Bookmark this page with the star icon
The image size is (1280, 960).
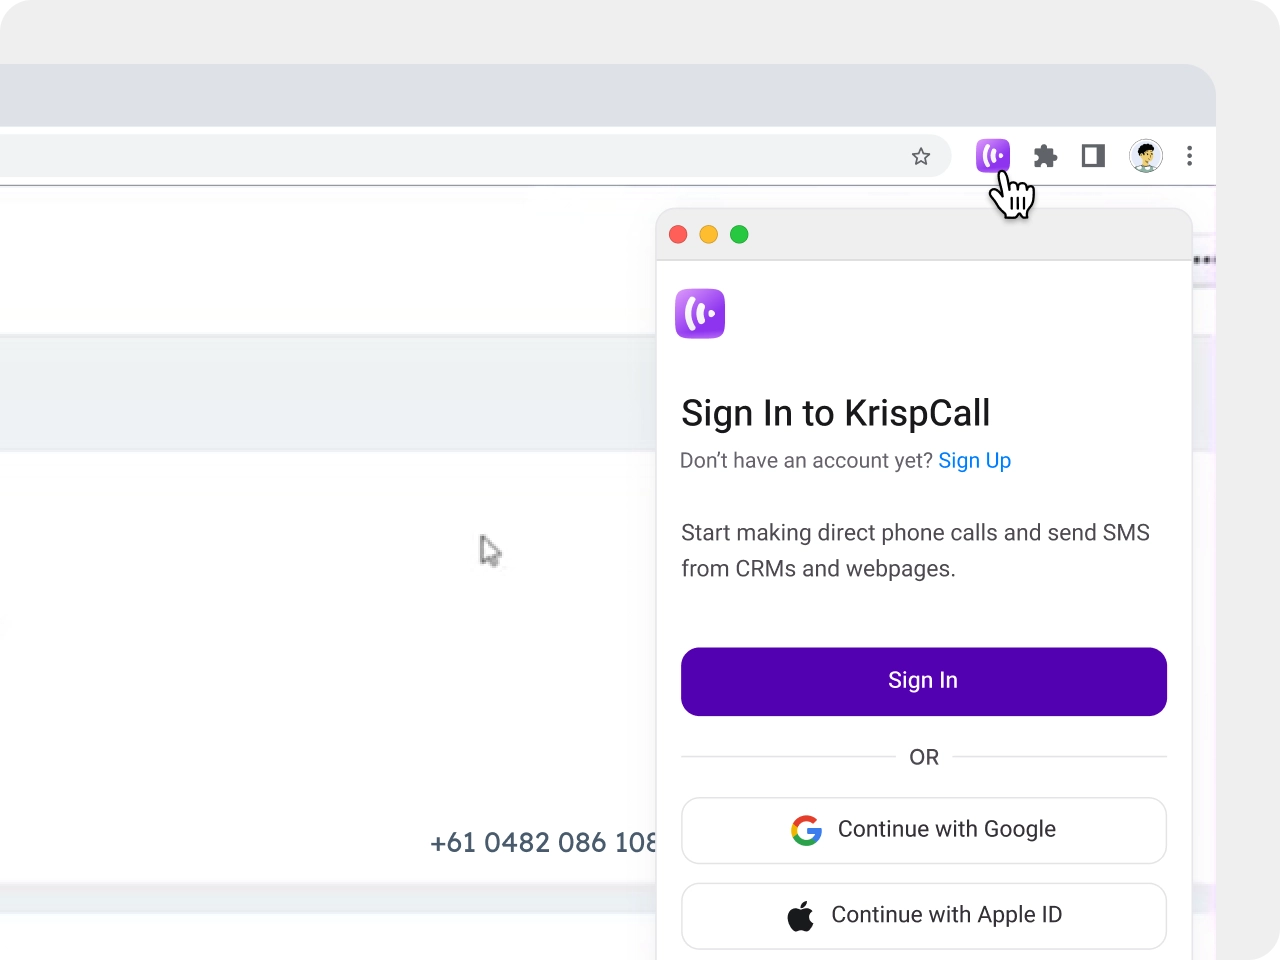pos(921,156)
